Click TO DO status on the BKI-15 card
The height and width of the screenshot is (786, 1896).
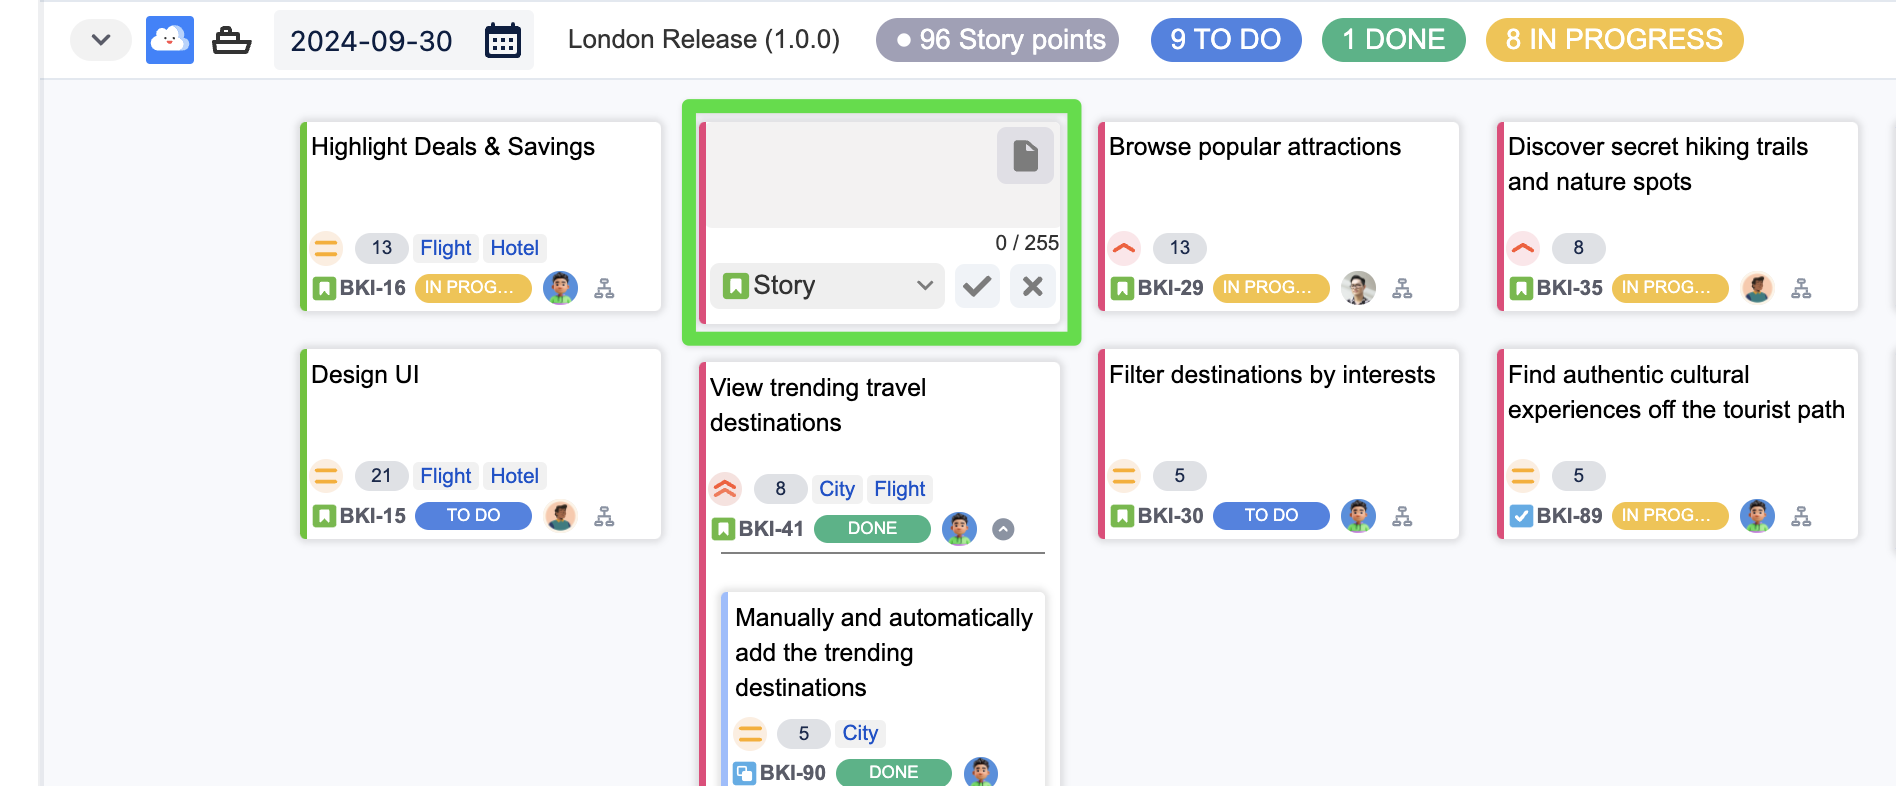[x=473, y=516]
